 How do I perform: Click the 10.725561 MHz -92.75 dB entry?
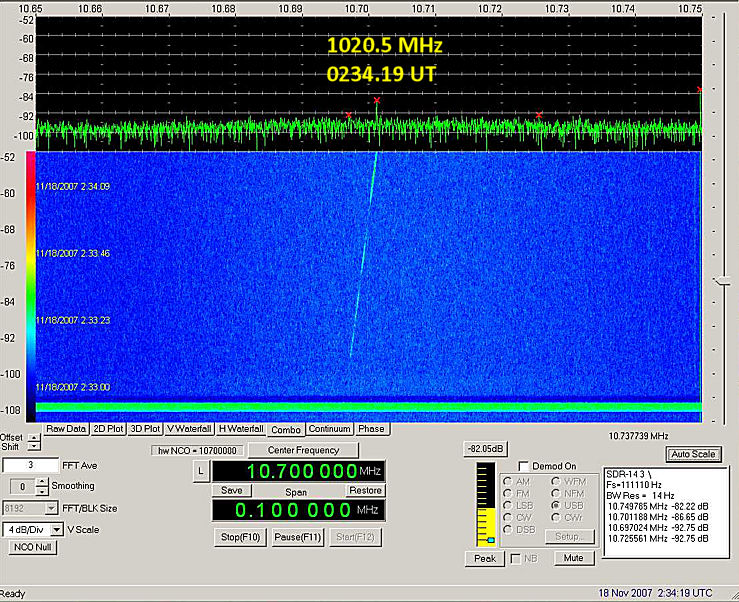click(x=658, y=539)
